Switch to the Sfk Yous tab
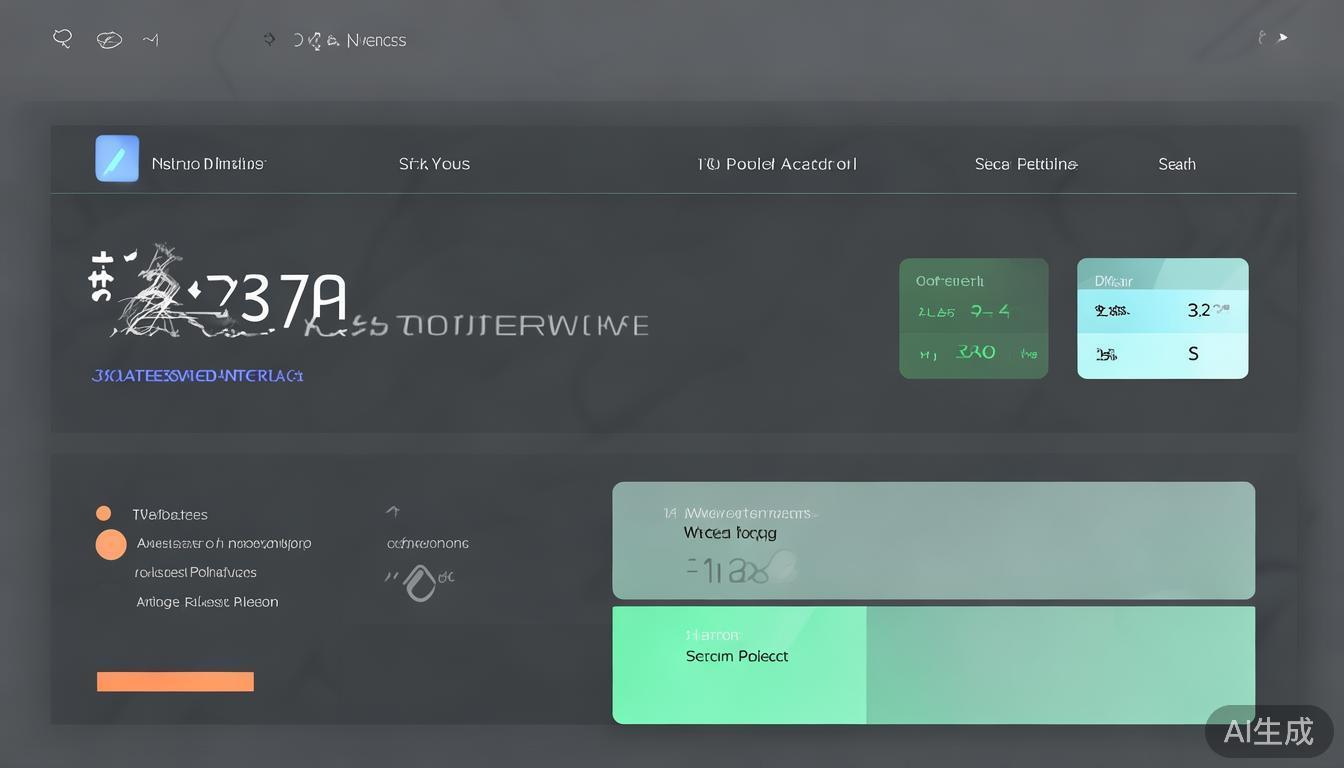 (x=434, y=164)
